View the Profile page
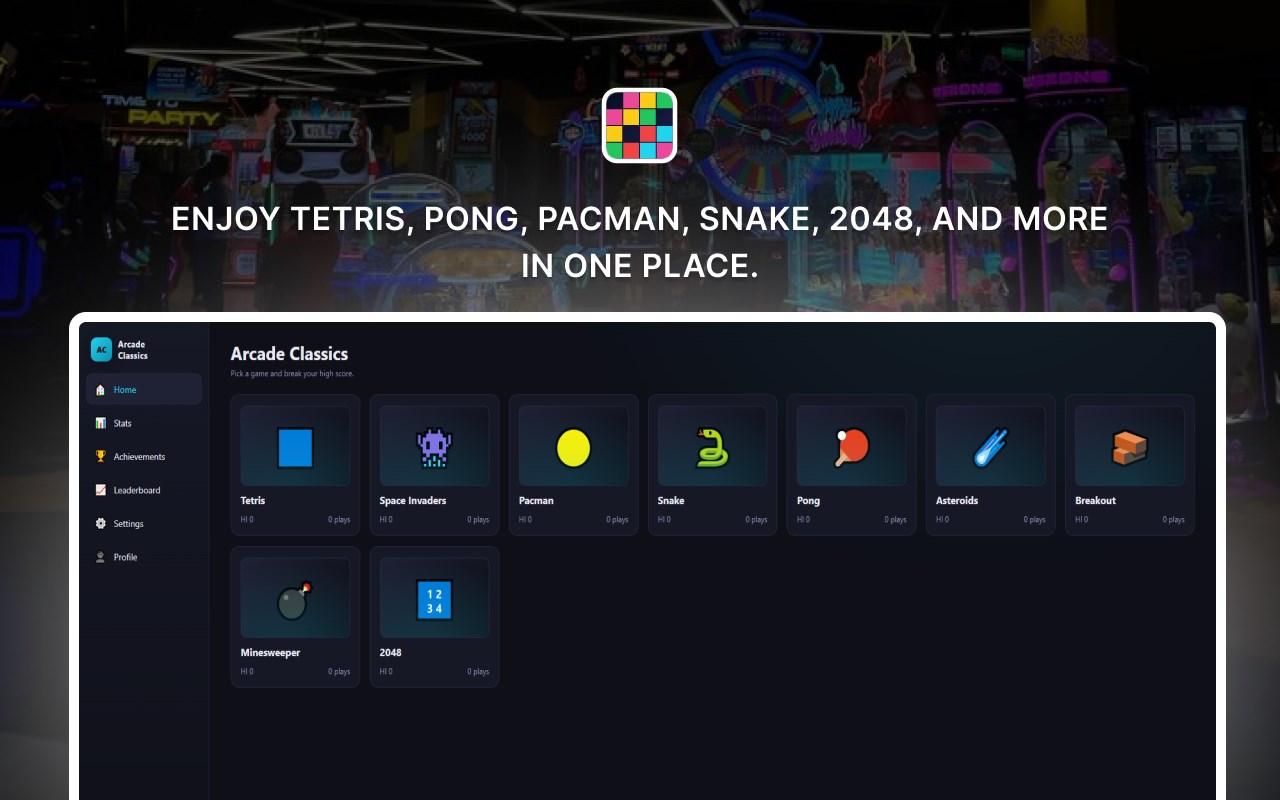The image size is (1280, 800). click(144, 557)
